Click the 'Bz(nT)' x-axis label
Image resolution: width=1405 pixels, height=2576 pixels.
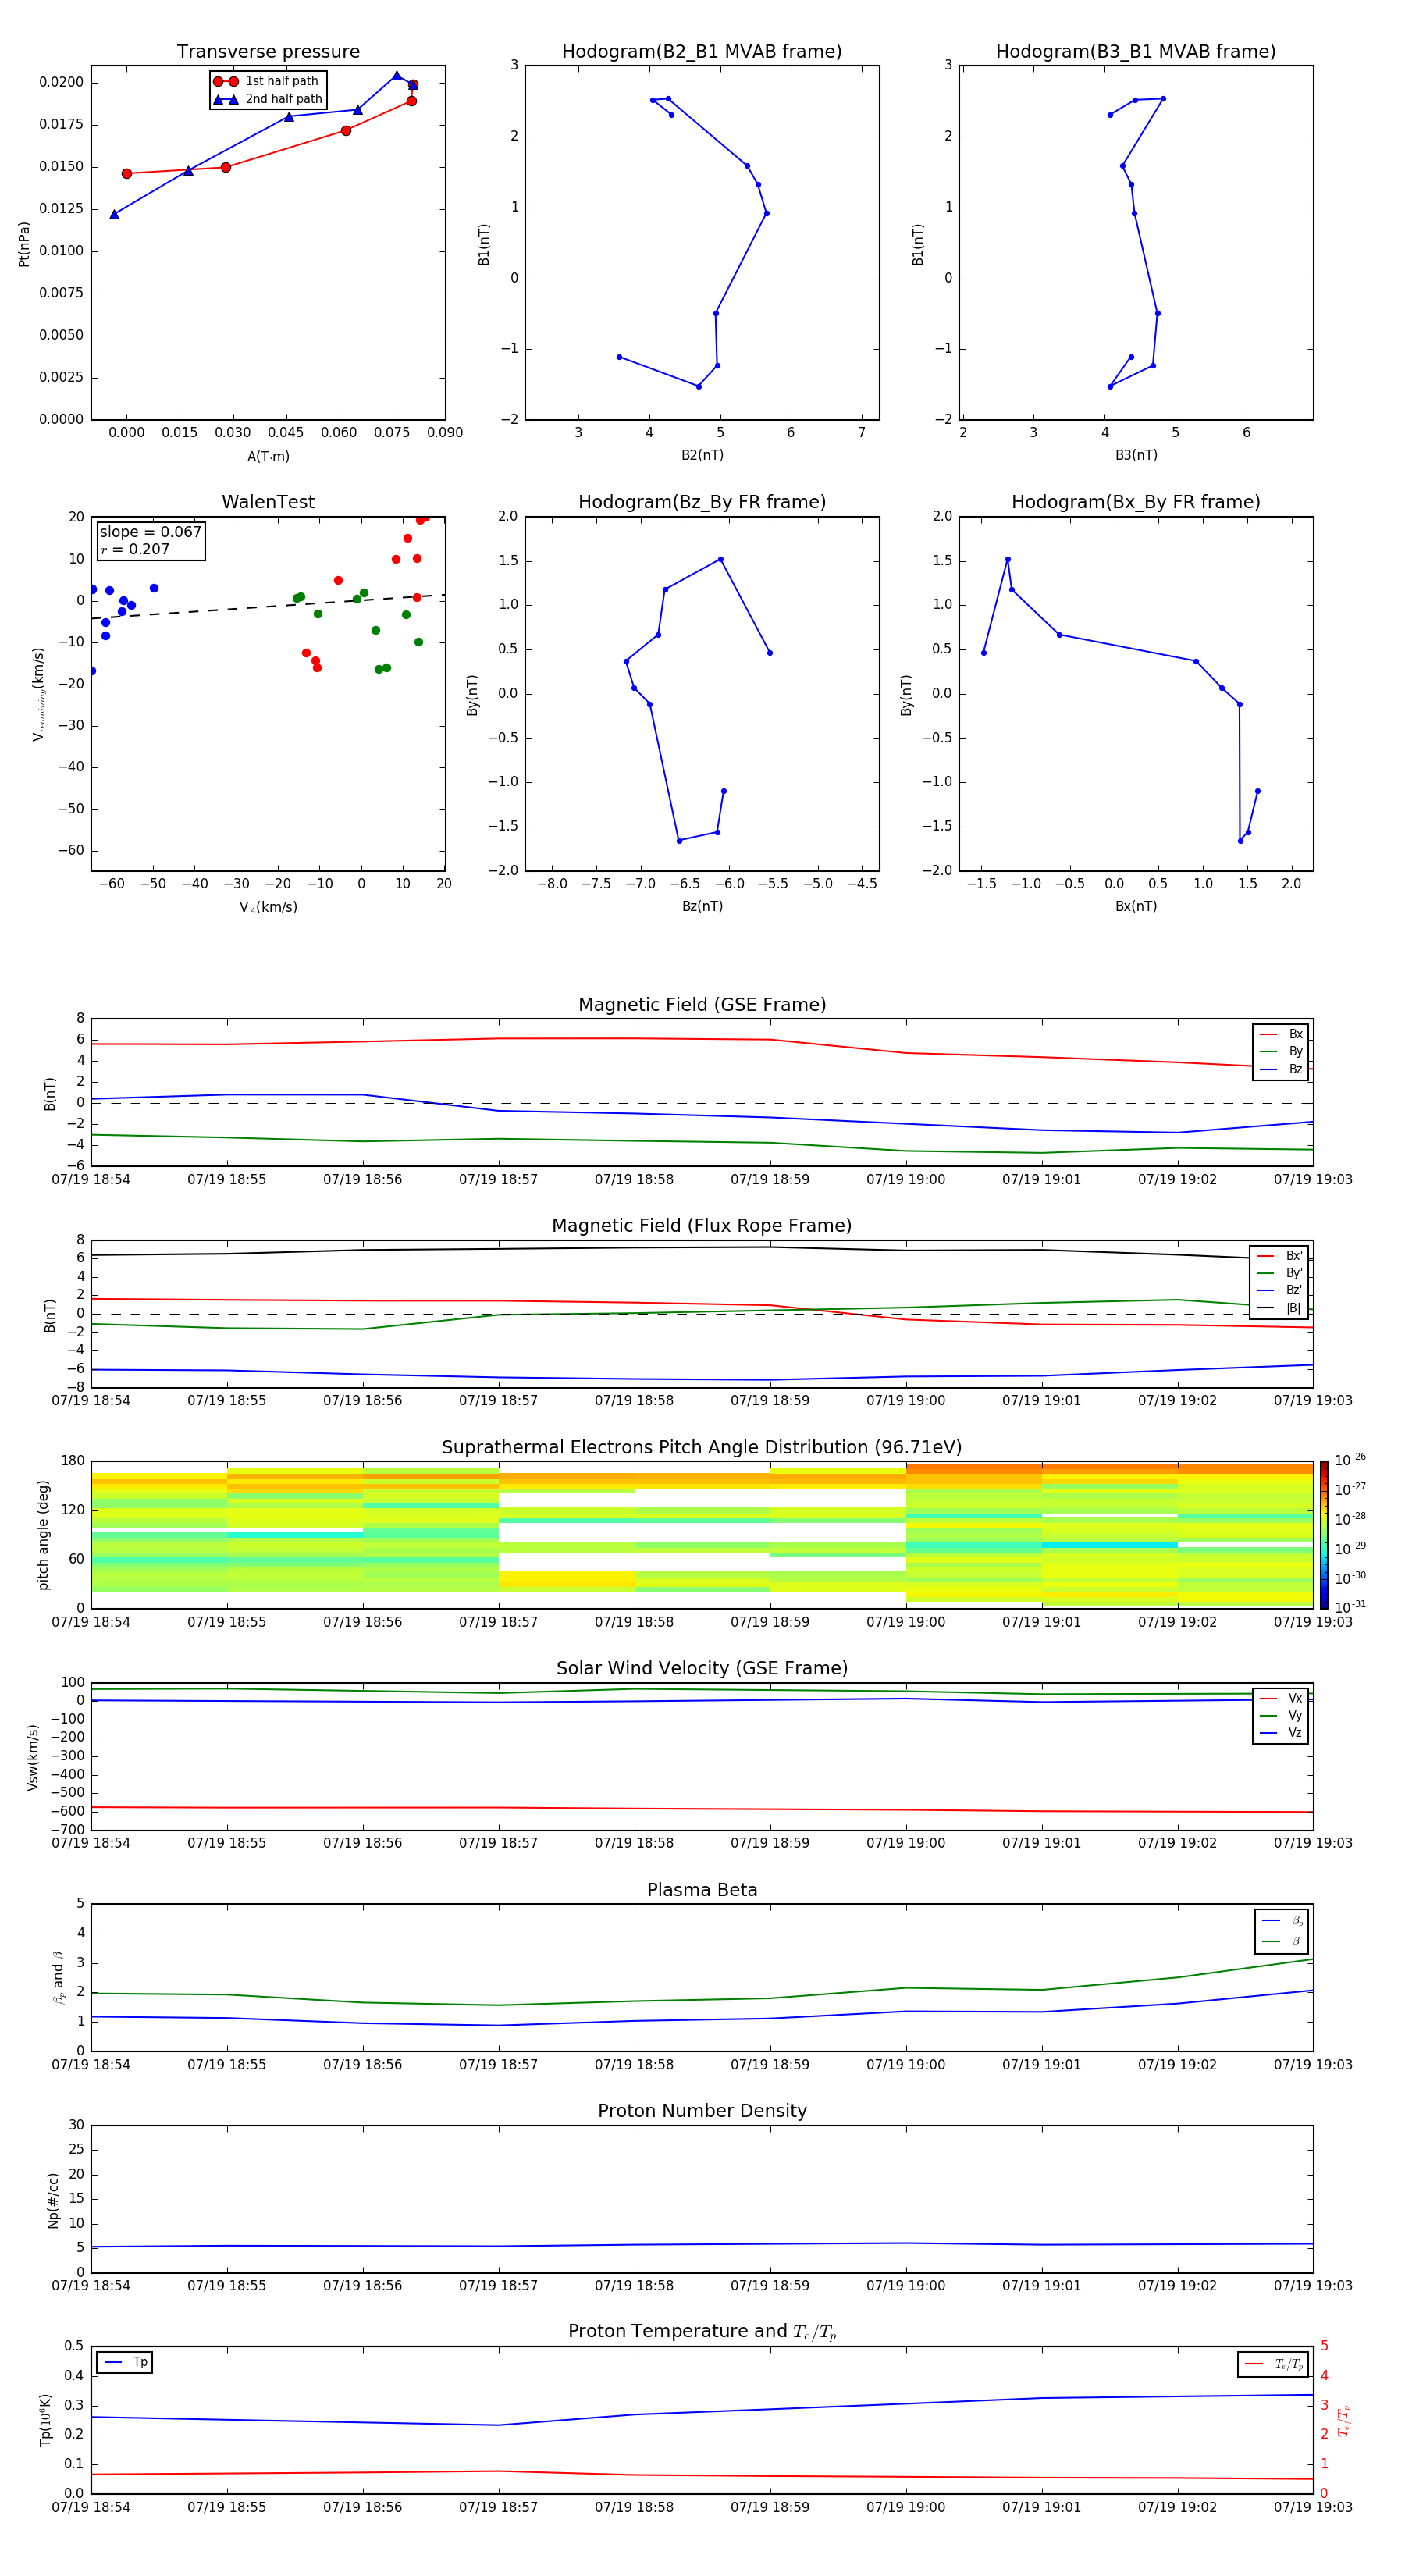click(x=702, y=906)
